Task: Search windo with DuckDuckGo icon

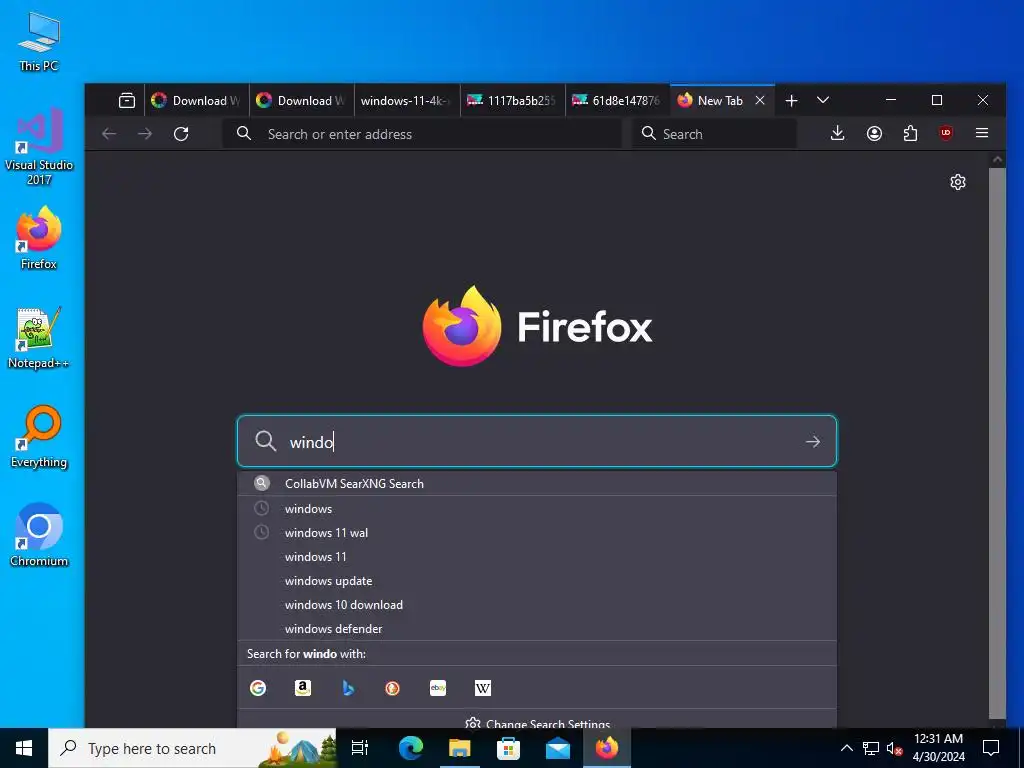Action: pyautogui.click(x=392, y=688)
